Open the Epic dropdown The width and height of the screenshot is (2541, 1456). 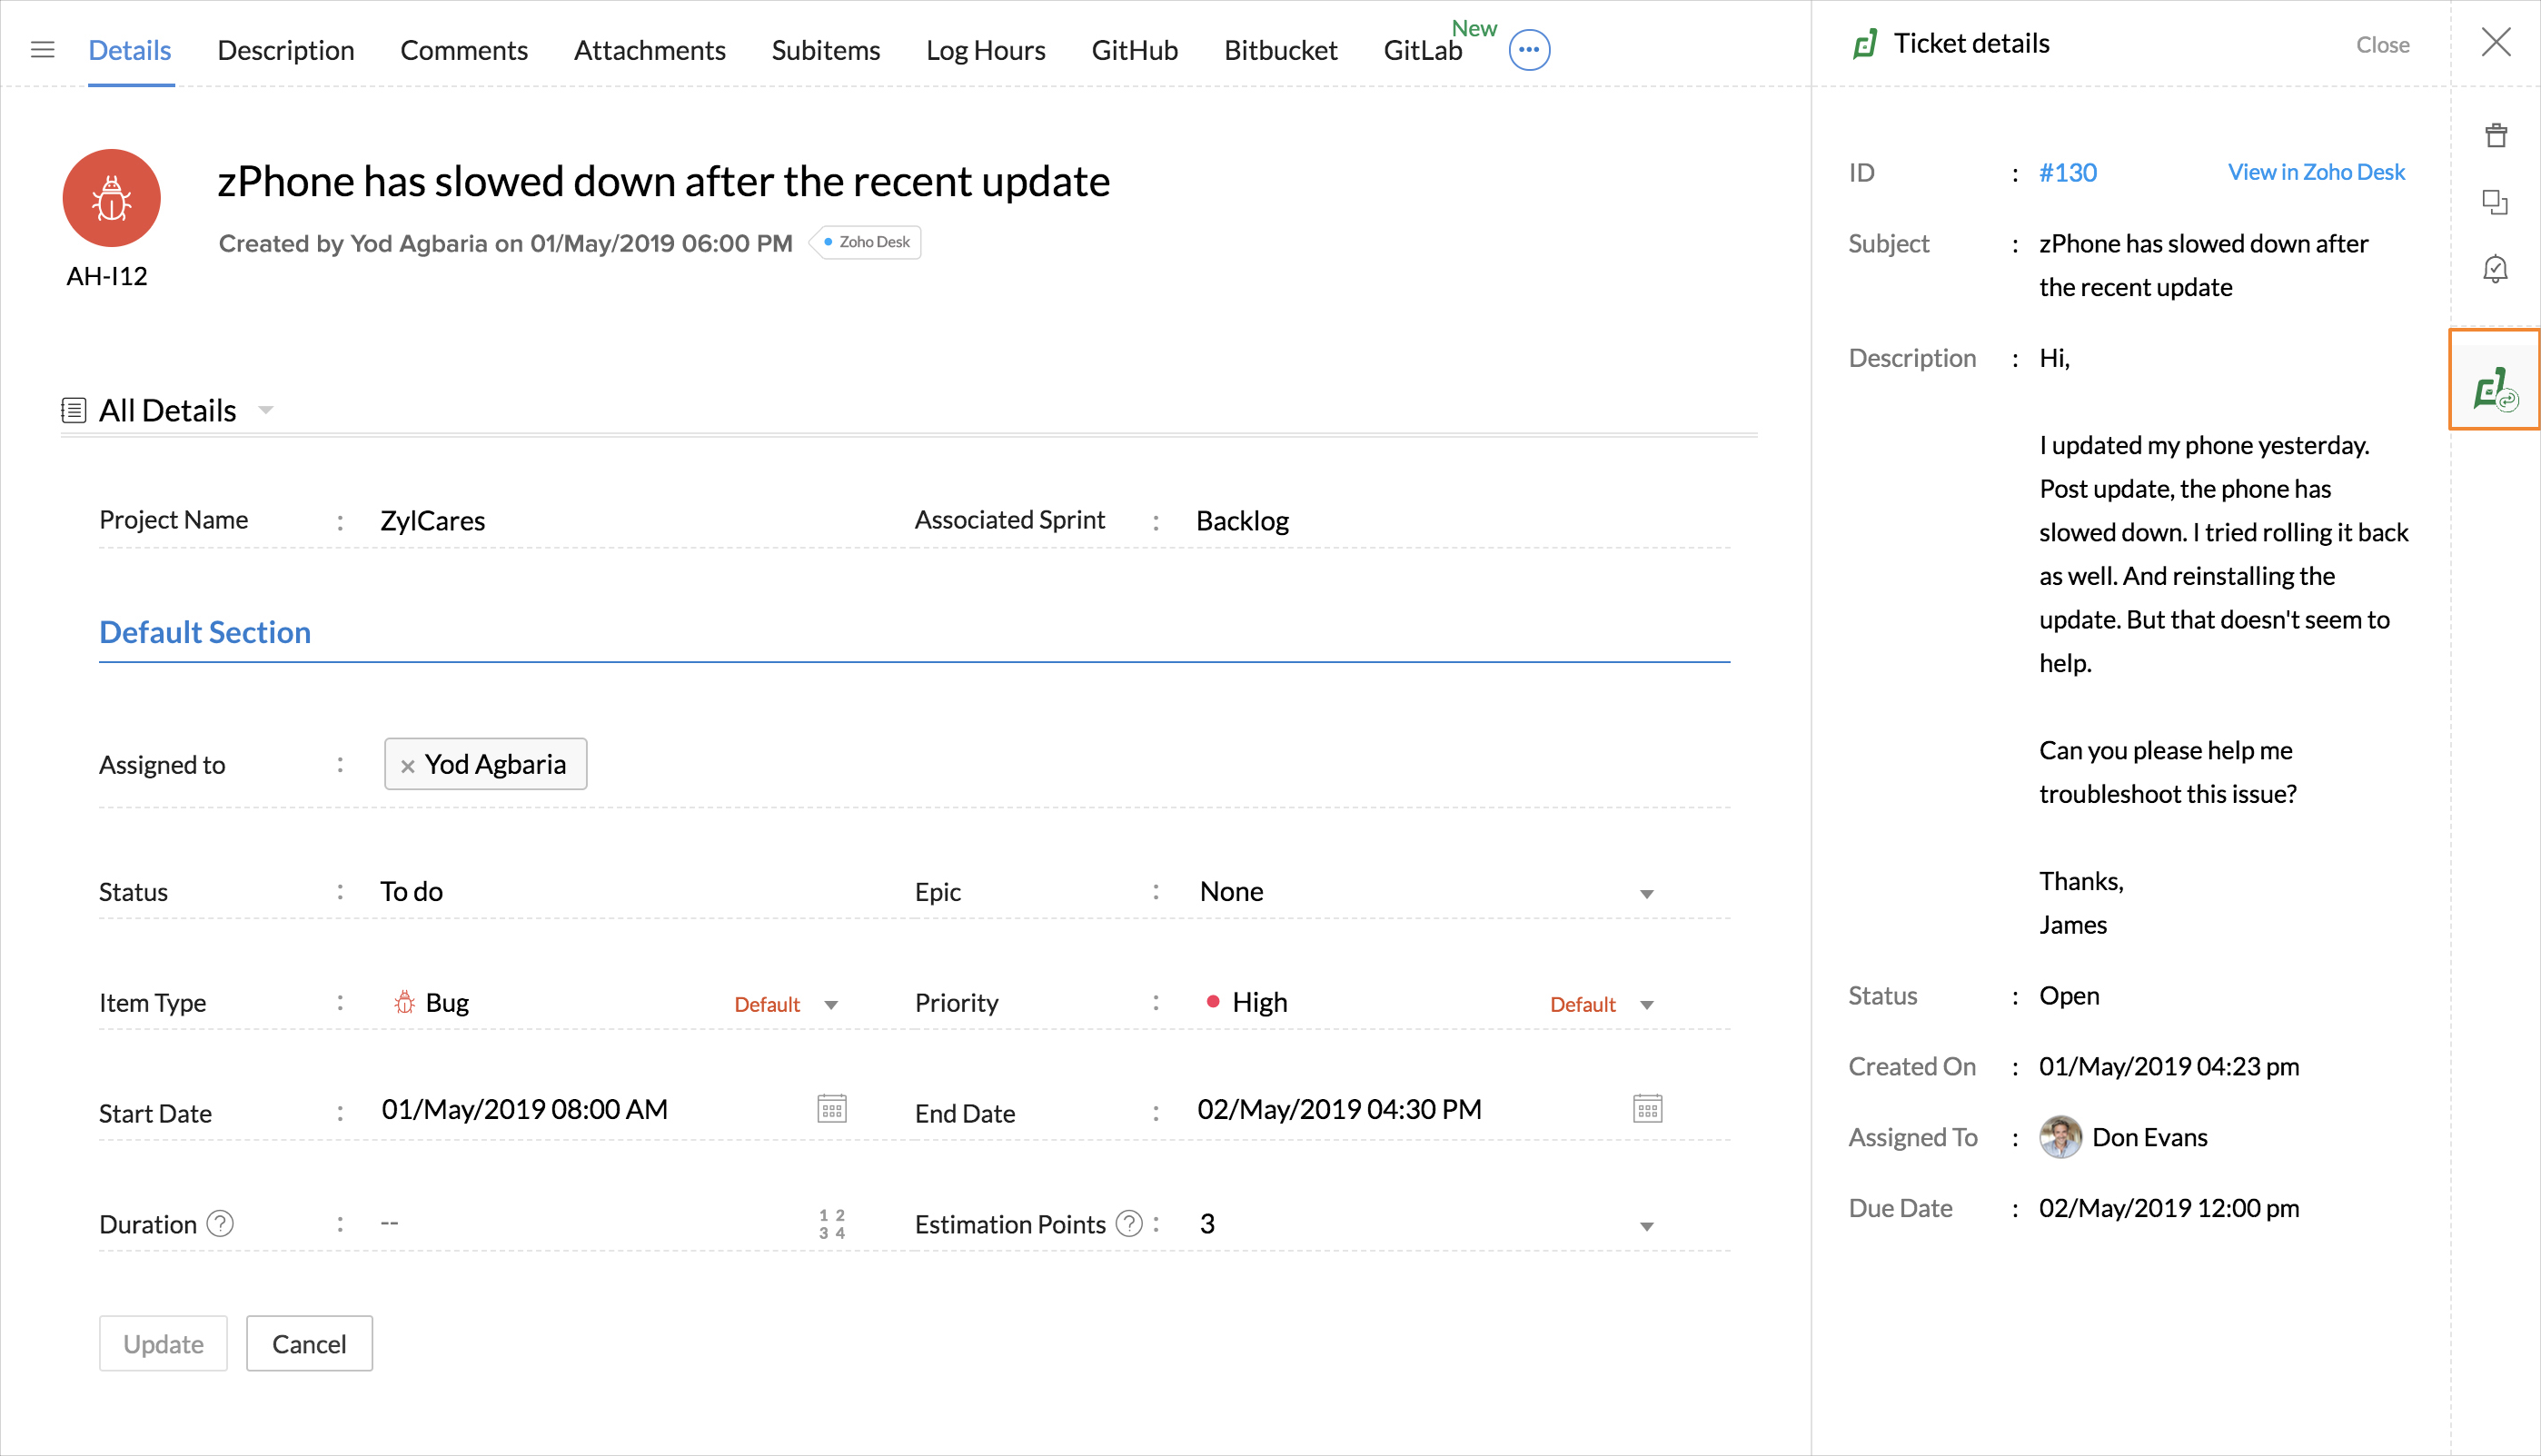click(x=1646, y=893)
